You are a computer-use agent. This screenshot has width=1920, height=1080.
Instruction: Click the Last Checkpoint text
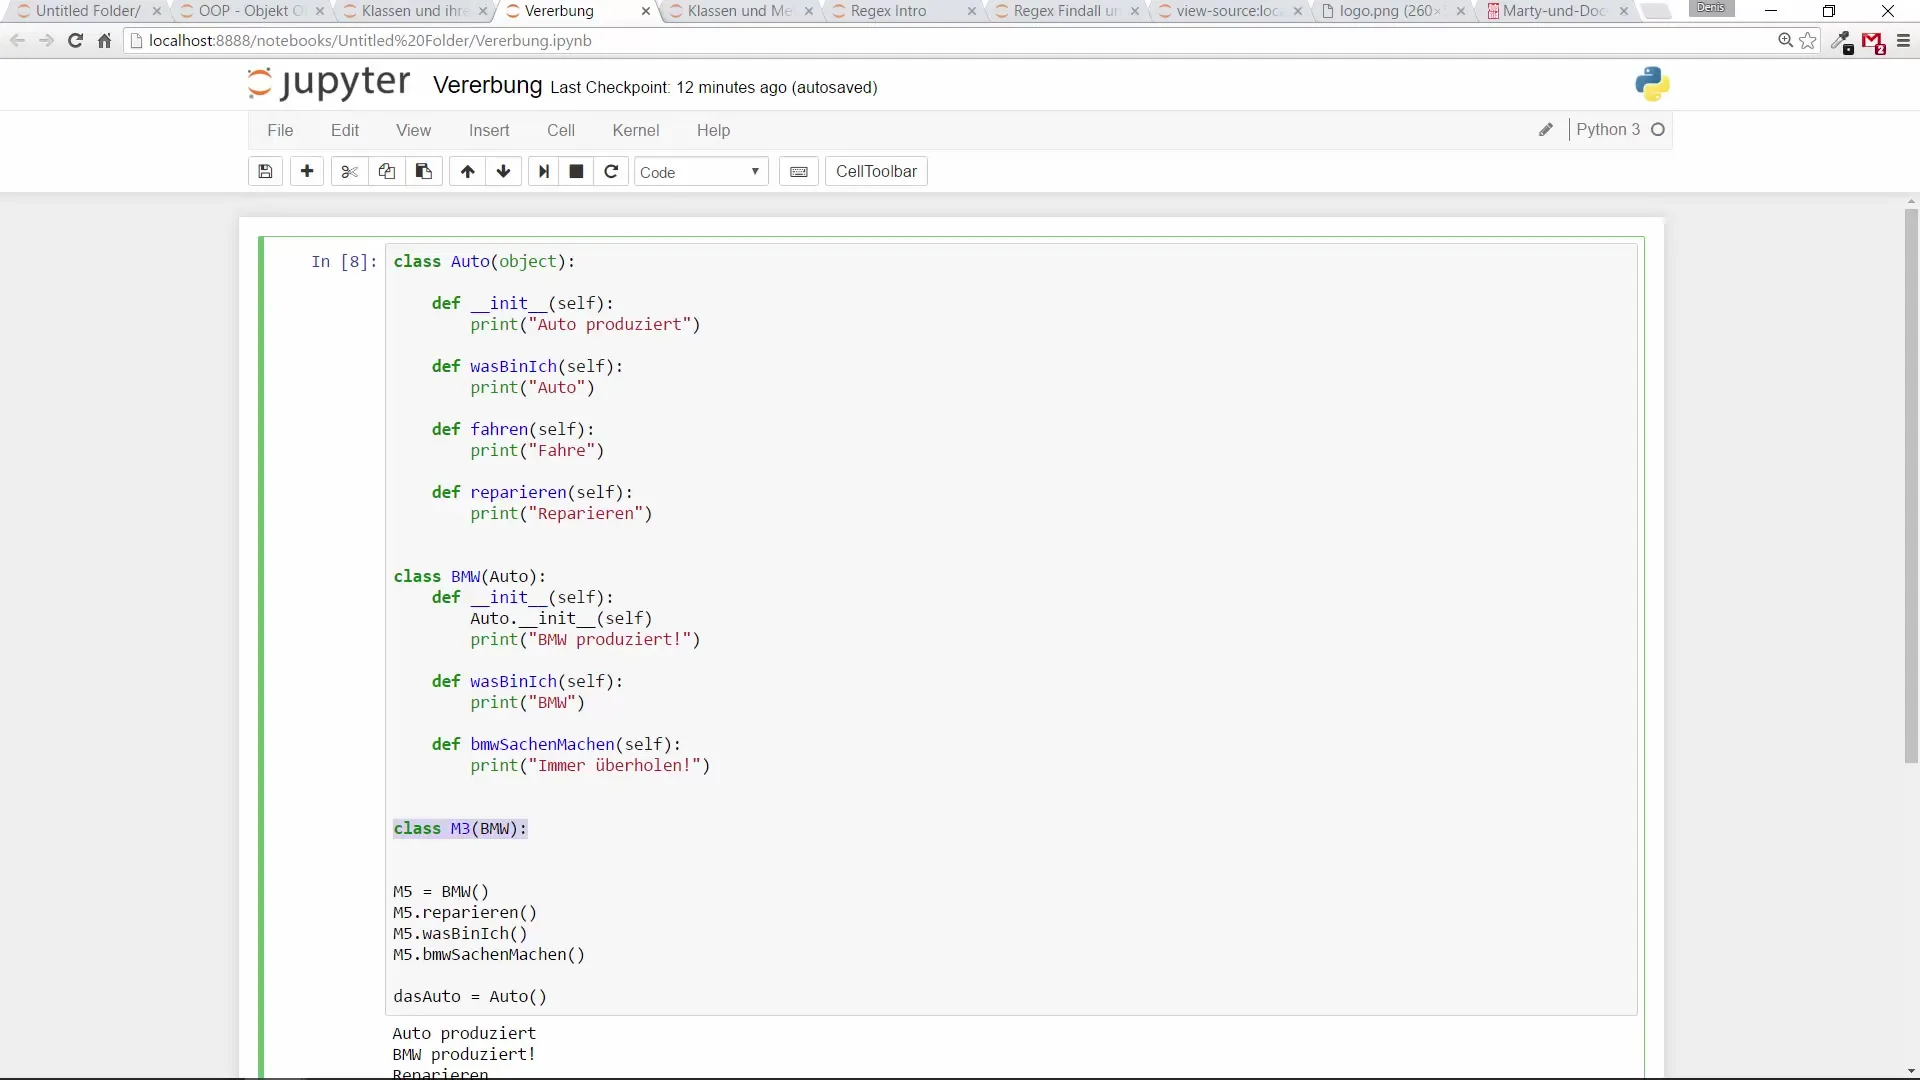714,88
